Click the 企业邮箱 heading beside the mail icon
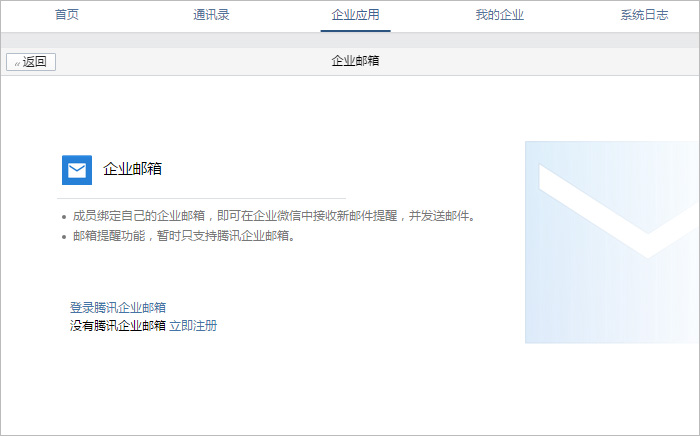The height and width of the screenshot is (436, 700). [132, 169]
